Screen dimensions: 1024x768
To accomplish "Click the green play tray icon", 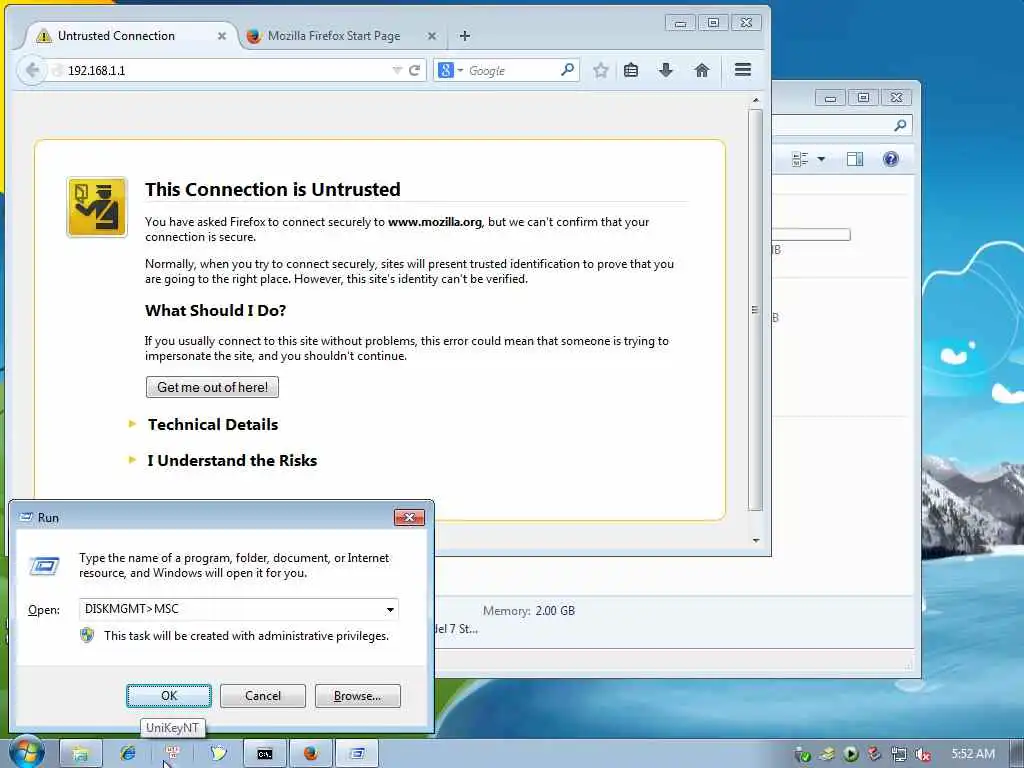I will coord(850,754).
